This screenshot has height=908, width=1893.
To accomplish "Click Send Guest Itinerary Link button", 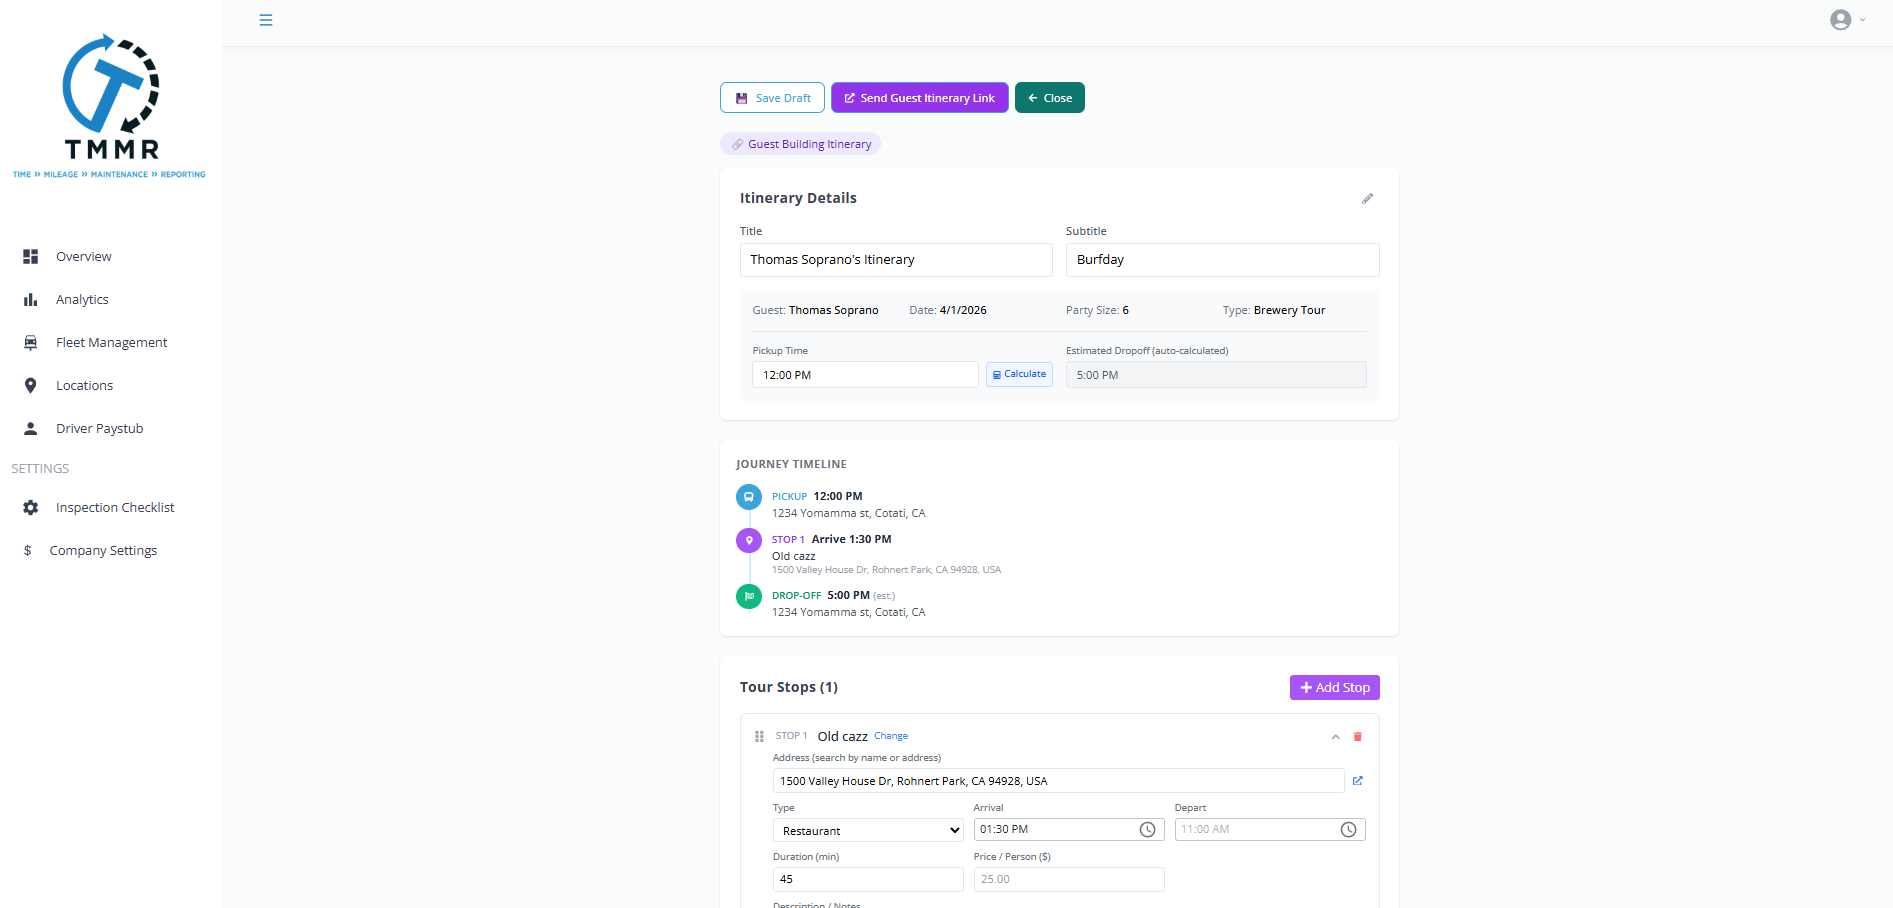I will click(919, 98).
